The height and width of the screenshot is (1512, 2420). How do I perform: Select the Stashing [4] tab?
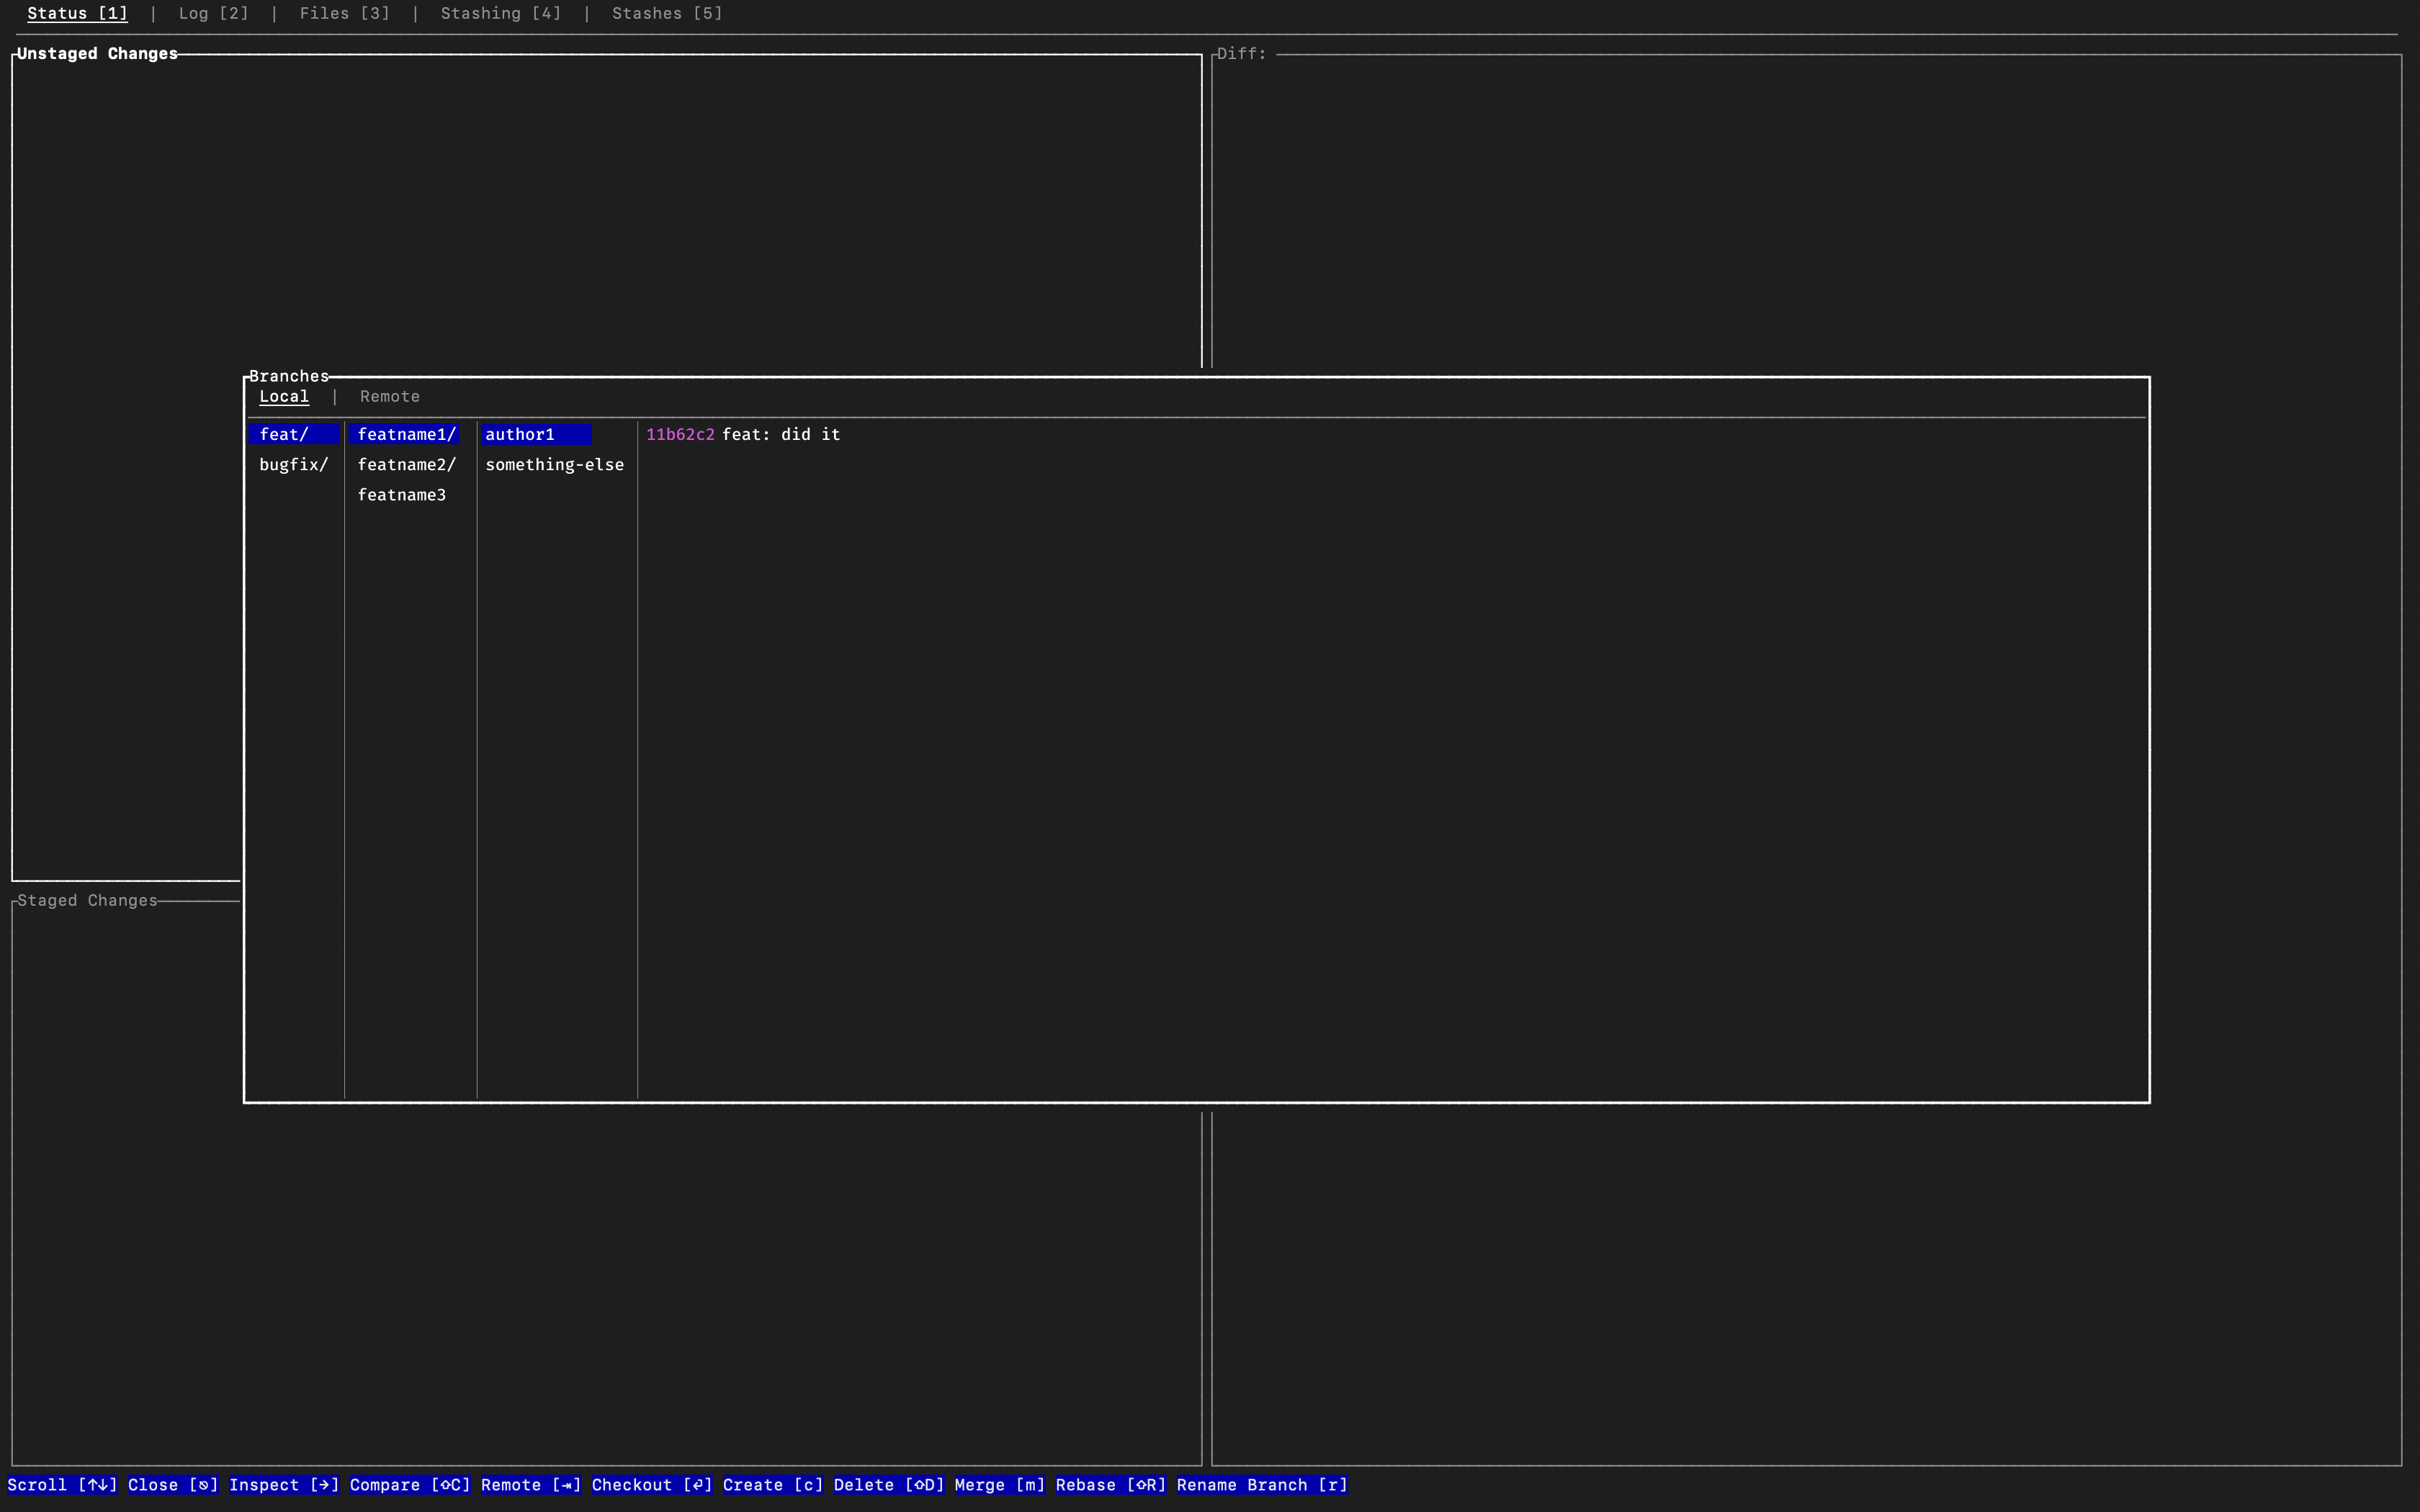coord(500,13)
